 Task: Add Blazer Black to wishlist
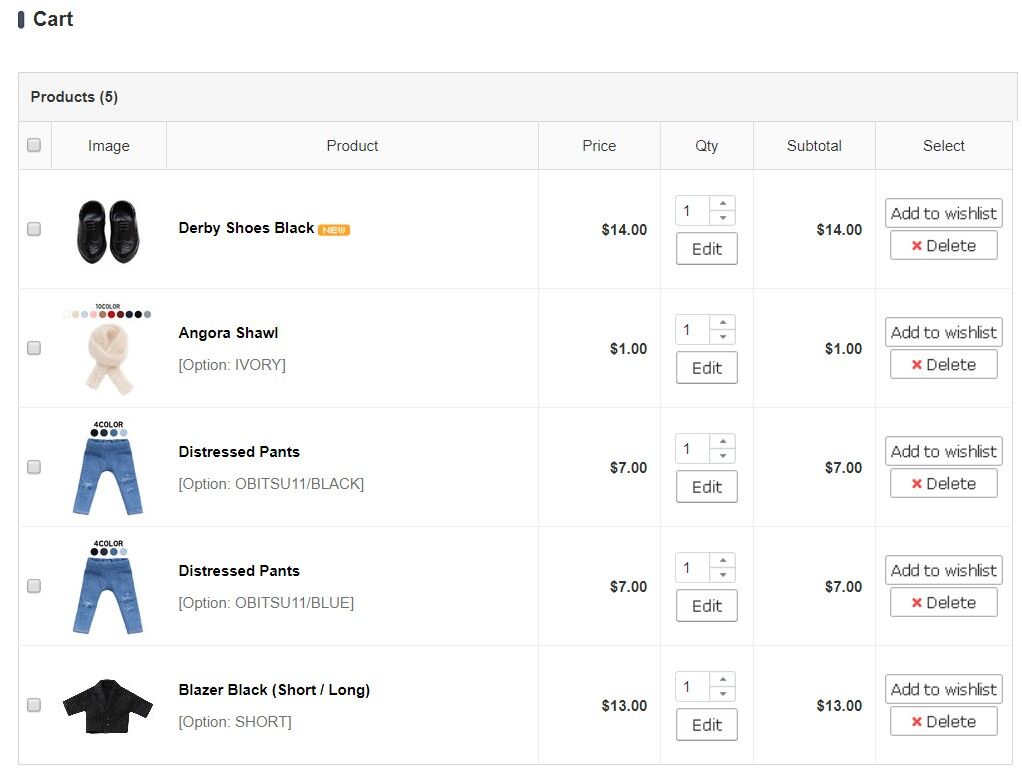[x=944, y=689]
